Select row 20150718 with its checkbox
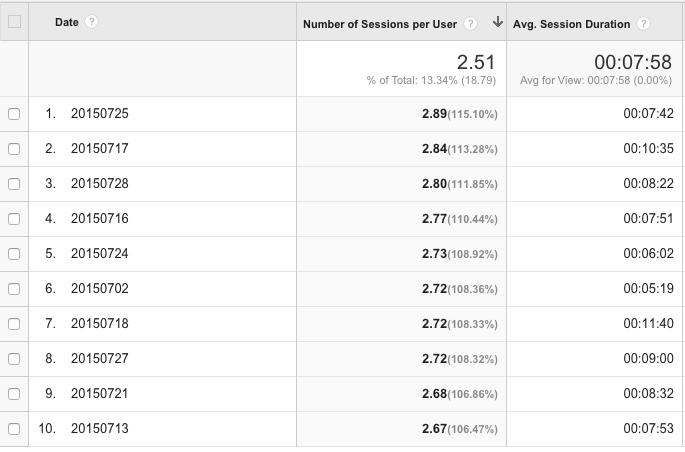Image resolution: width=685 pixels, height=452 pixels. [x=14, y=324]
